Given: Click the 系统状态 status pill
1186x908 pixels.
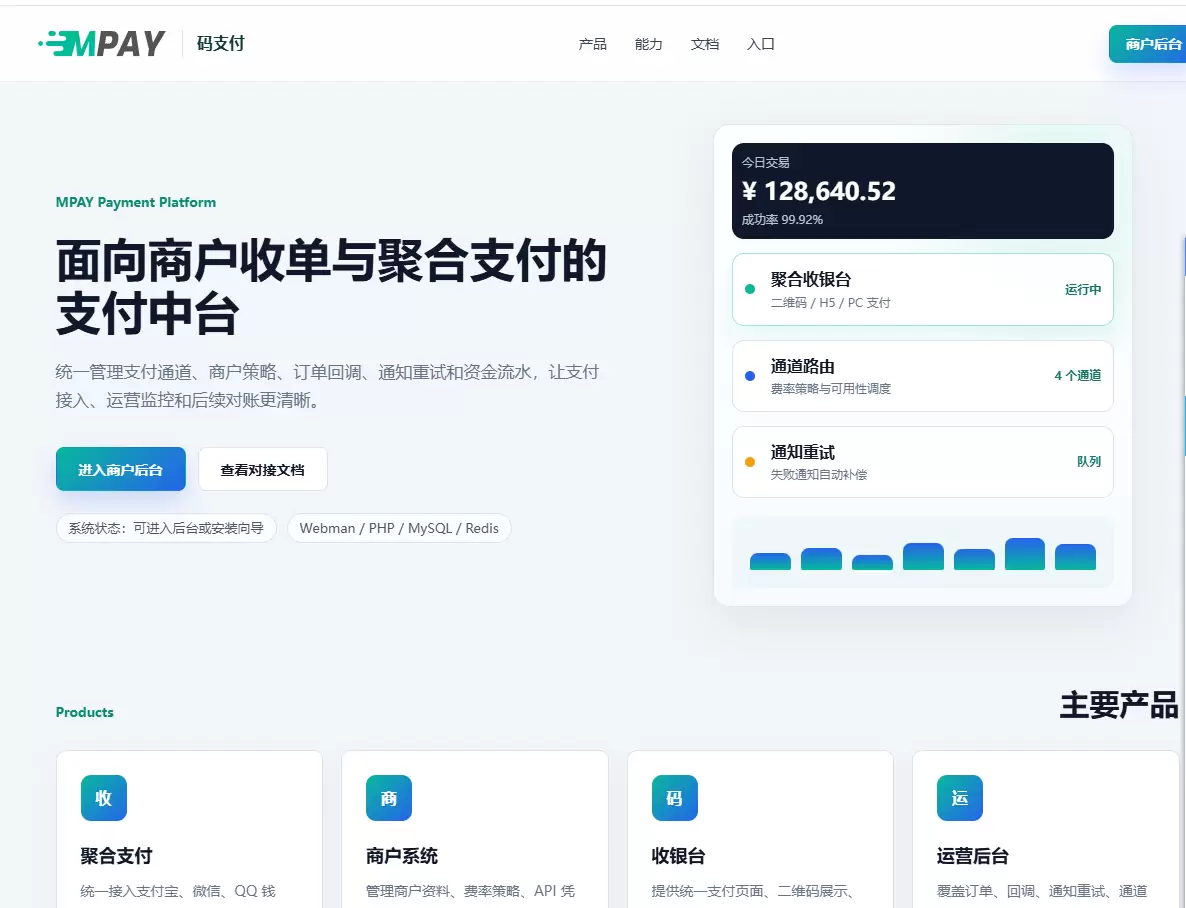Looking at the screenshot, I should pyautogui.click(x=166, y=528).
